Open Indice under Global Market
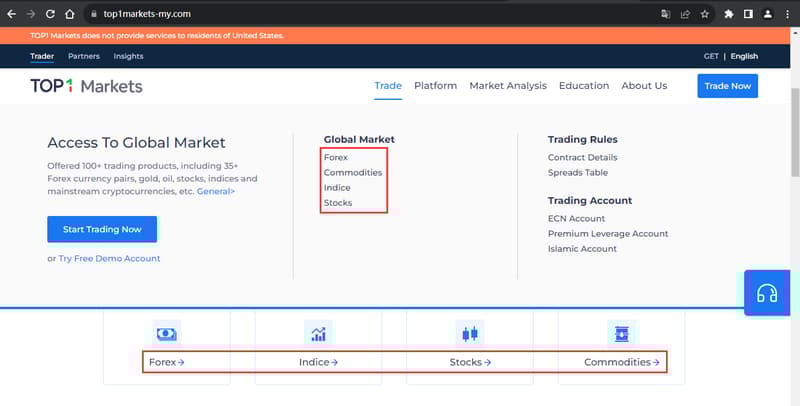 tap(337, 188)
